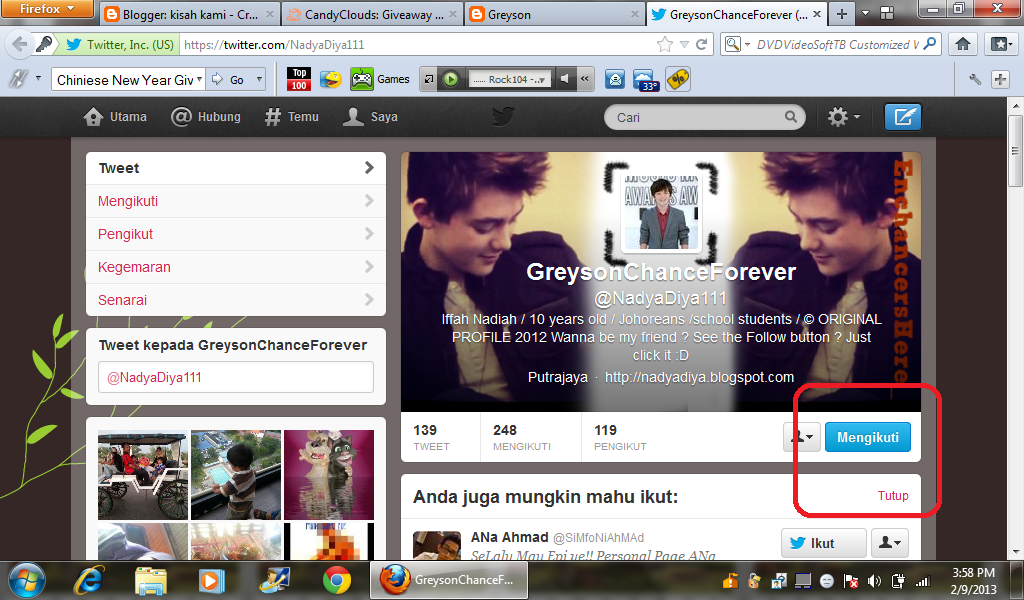Go back with the browser back arrow
Screen dimensions: 1024x600
click(20, 44)
